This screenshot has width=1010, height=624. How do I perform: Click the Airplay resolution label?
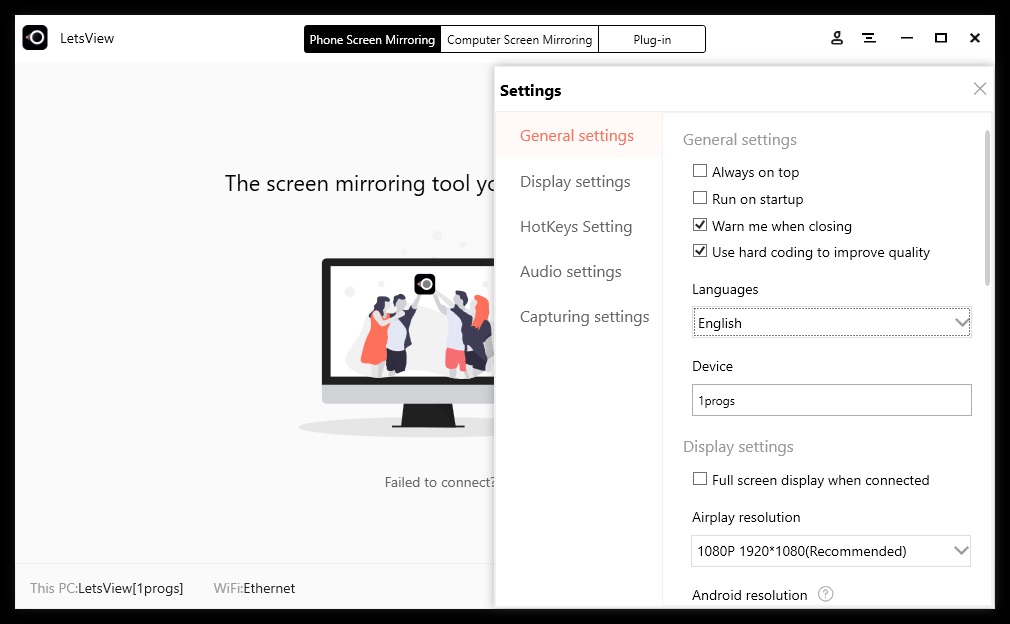coord(746,517)
